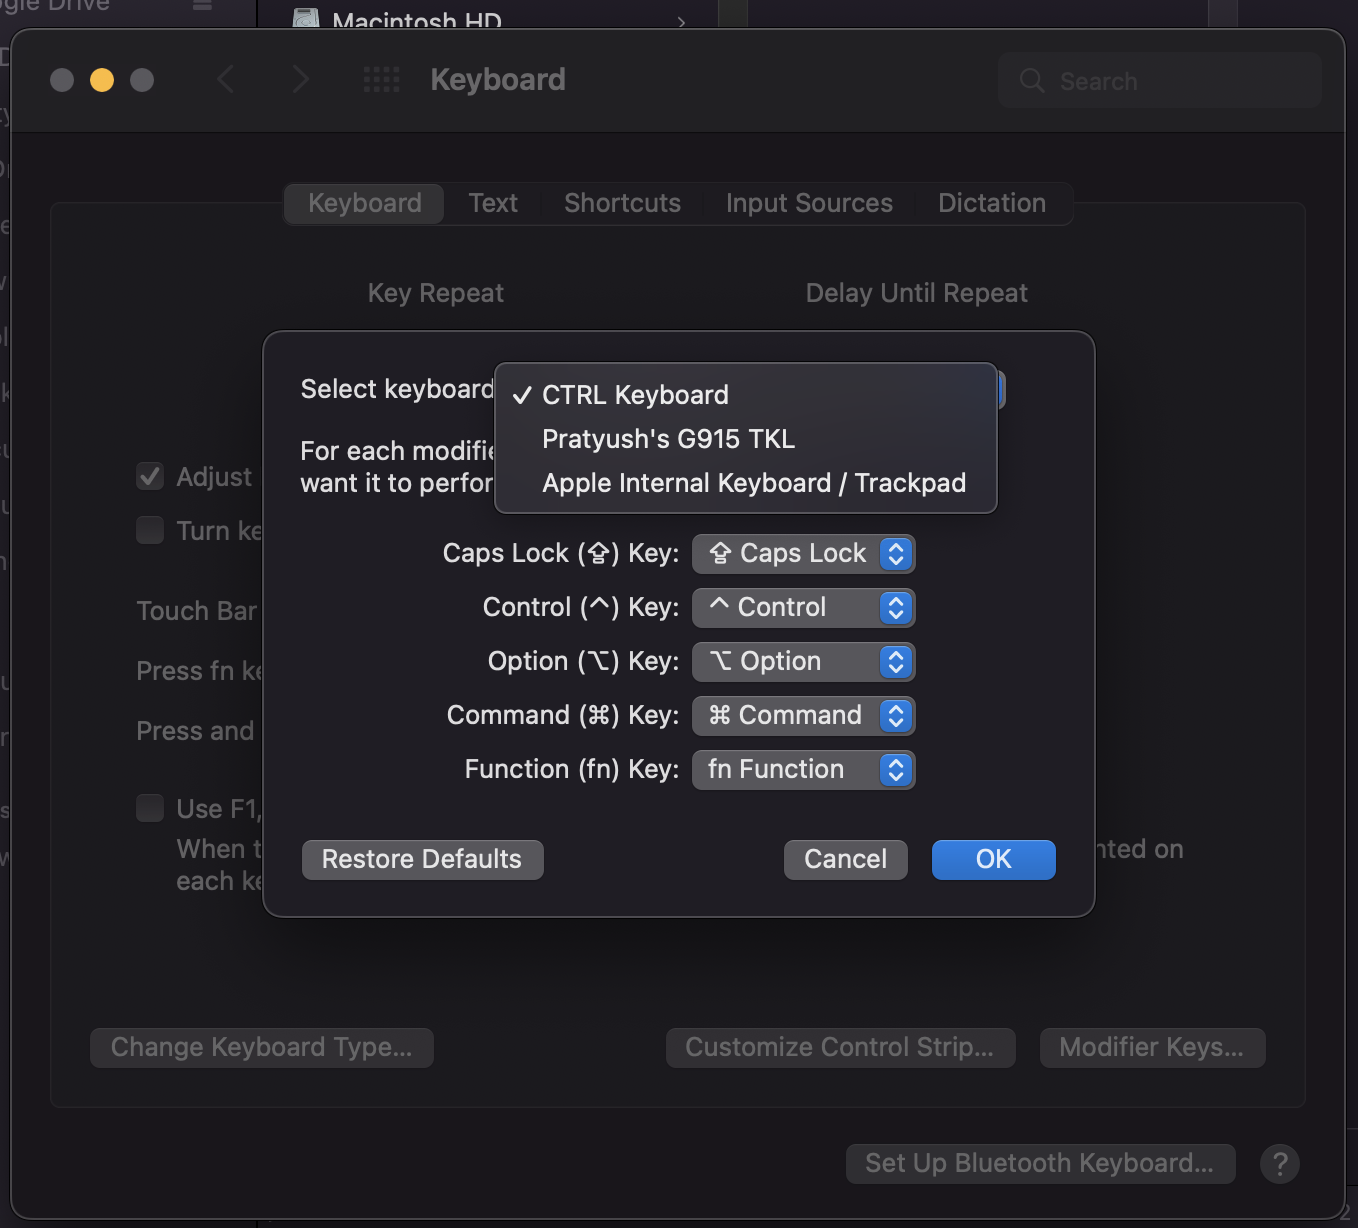Image resolution: width=1358 pixels, height=1228 pixels.
Task: Select Apple Internal Keyboard / Trackpad
Action: [x=754, y=482]
